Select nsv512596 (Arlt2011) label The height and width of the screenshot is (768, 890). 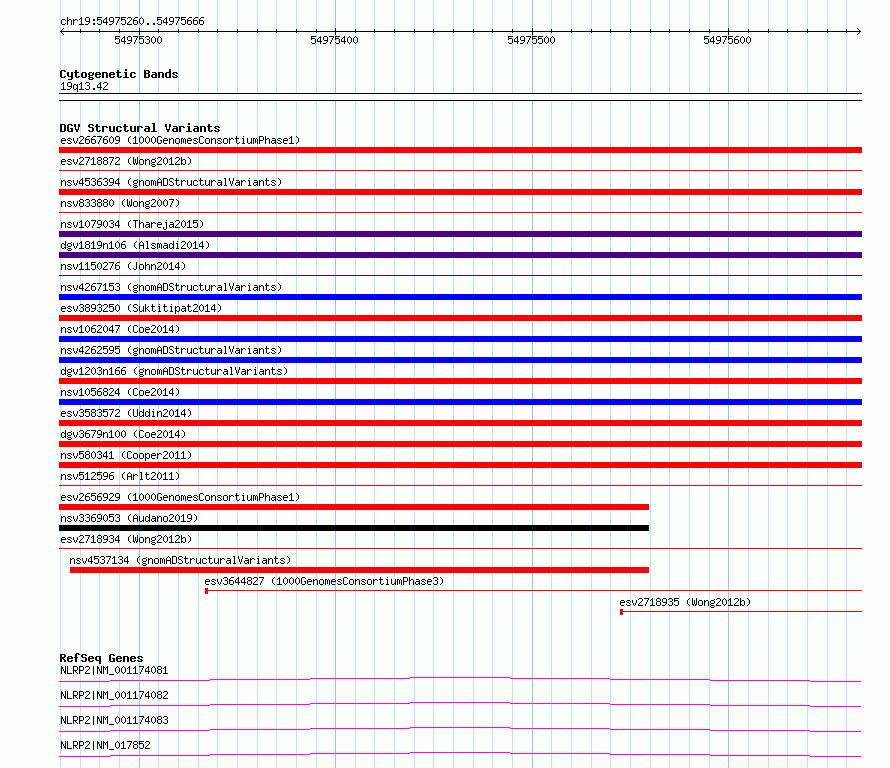point(120,476)
